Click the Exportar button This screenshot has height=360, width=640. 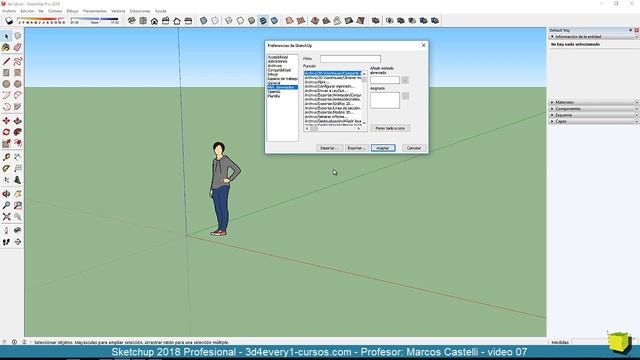[357, 148]
